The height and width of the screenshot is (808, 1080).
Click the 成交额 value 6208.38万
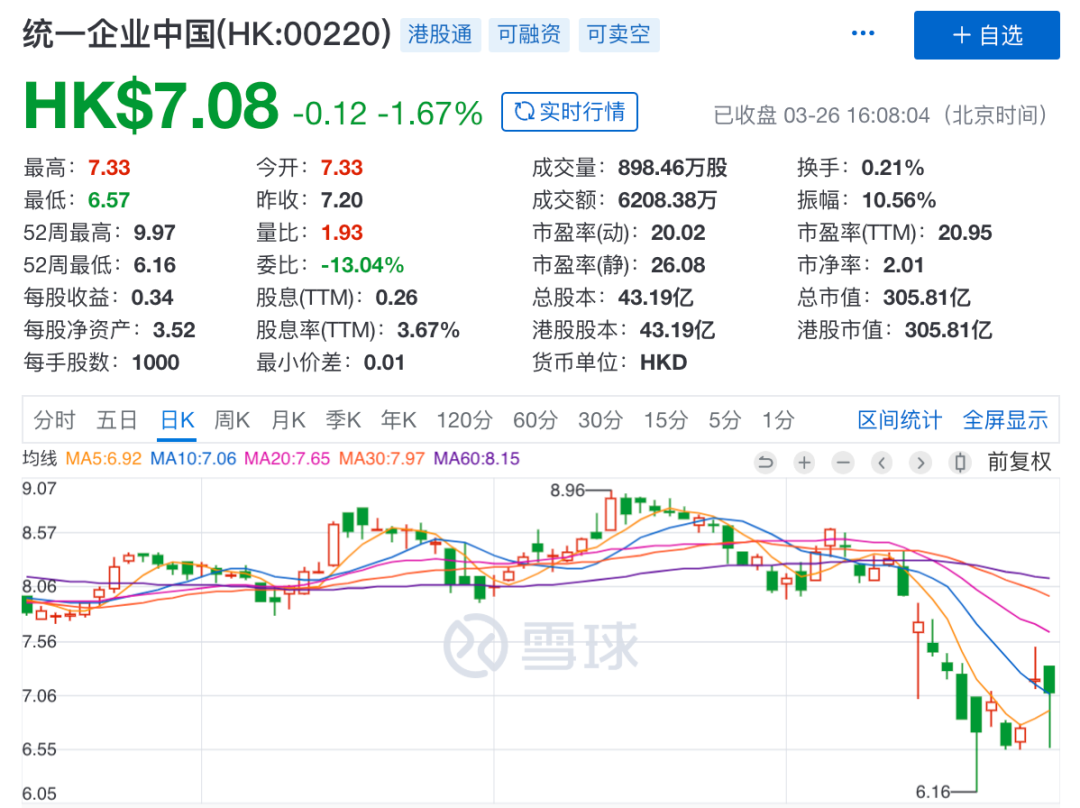[667, 200]
